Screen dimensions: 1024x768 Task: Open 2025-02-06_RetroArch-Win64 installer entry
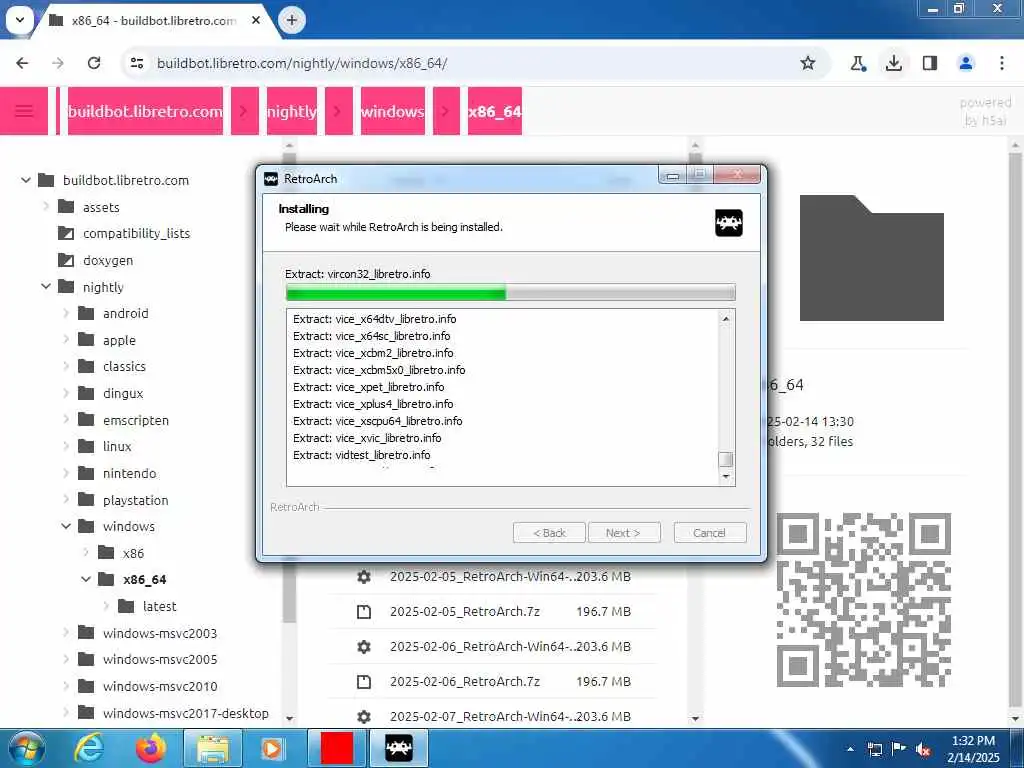(x=494, y=647)
